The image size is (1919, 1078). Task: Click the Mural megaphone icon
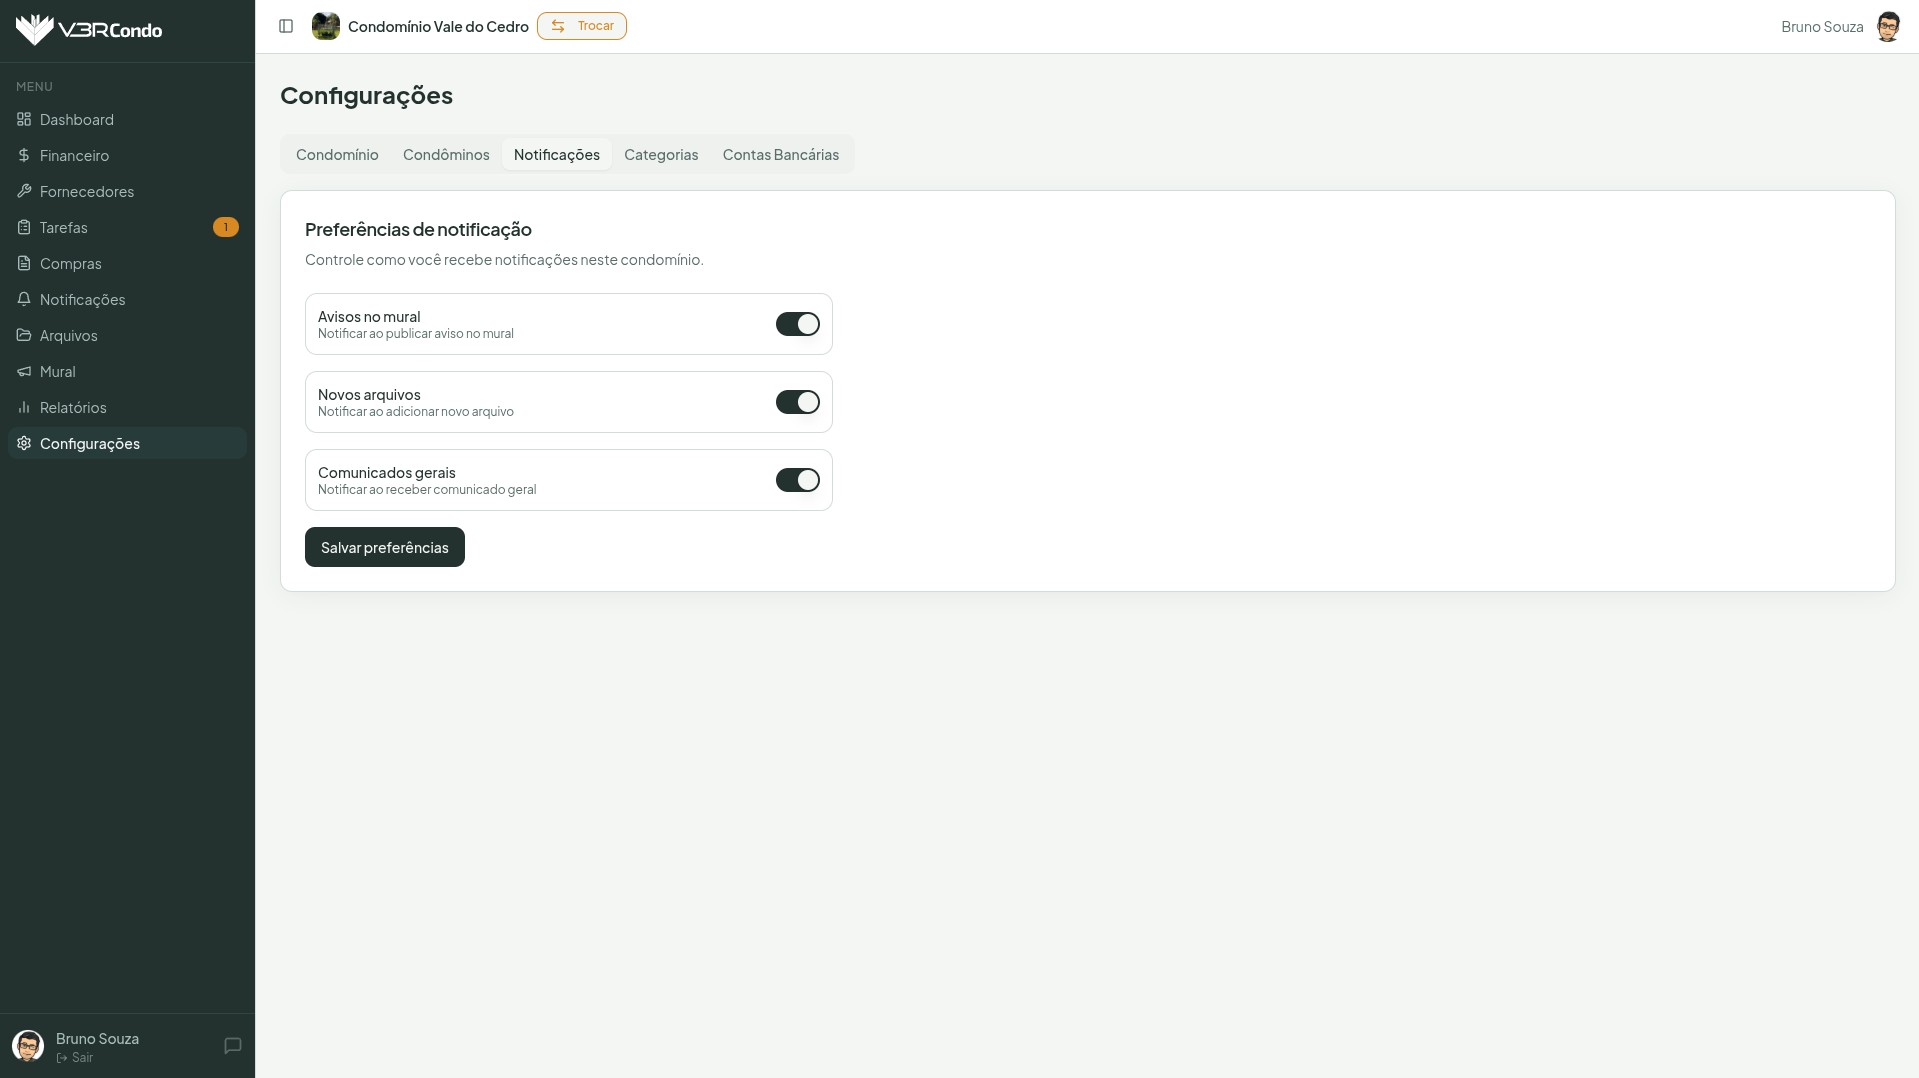(x=24, y=371)
